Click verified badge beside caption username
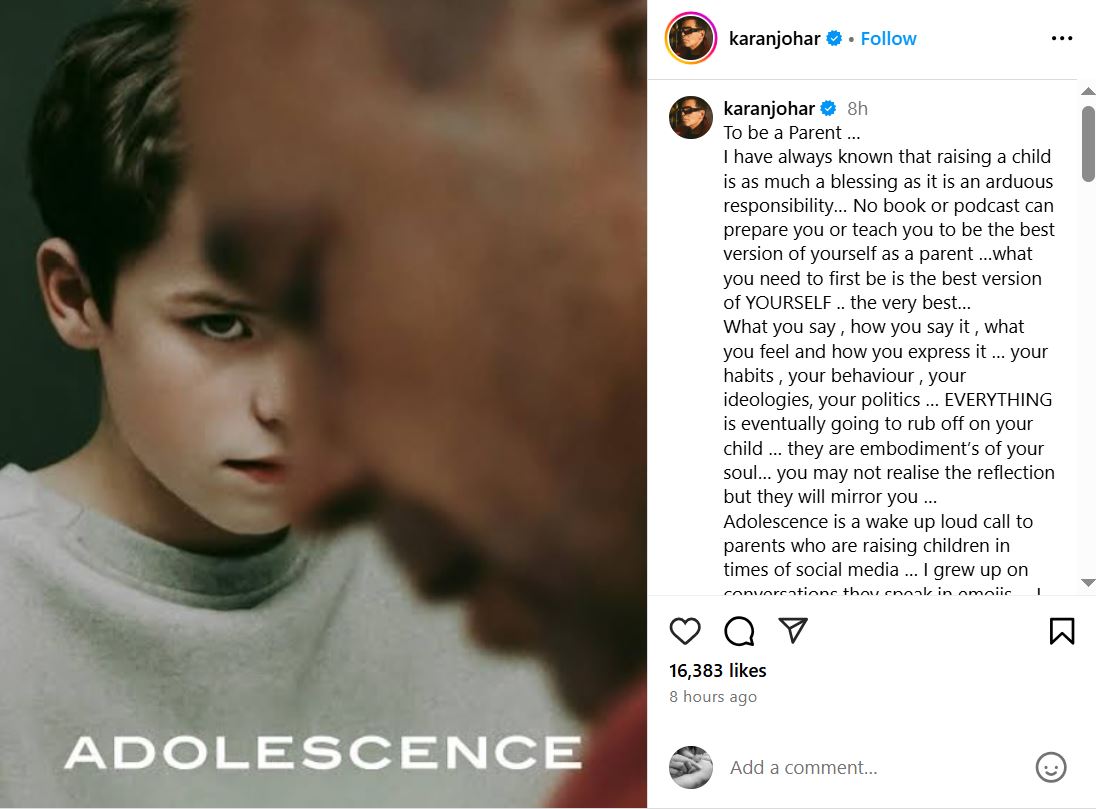This screenshot has height=809, width=1096. tap(828, 108)
